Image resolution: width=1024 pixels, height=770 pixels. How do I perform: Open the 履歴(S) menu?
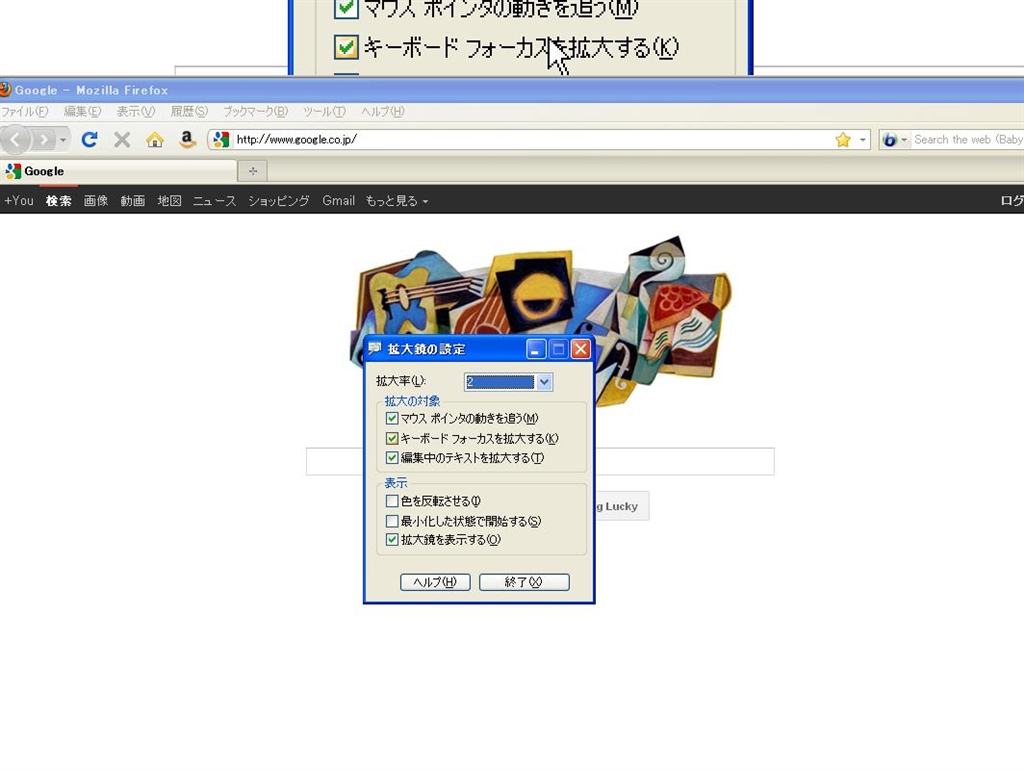coord(189,111)
